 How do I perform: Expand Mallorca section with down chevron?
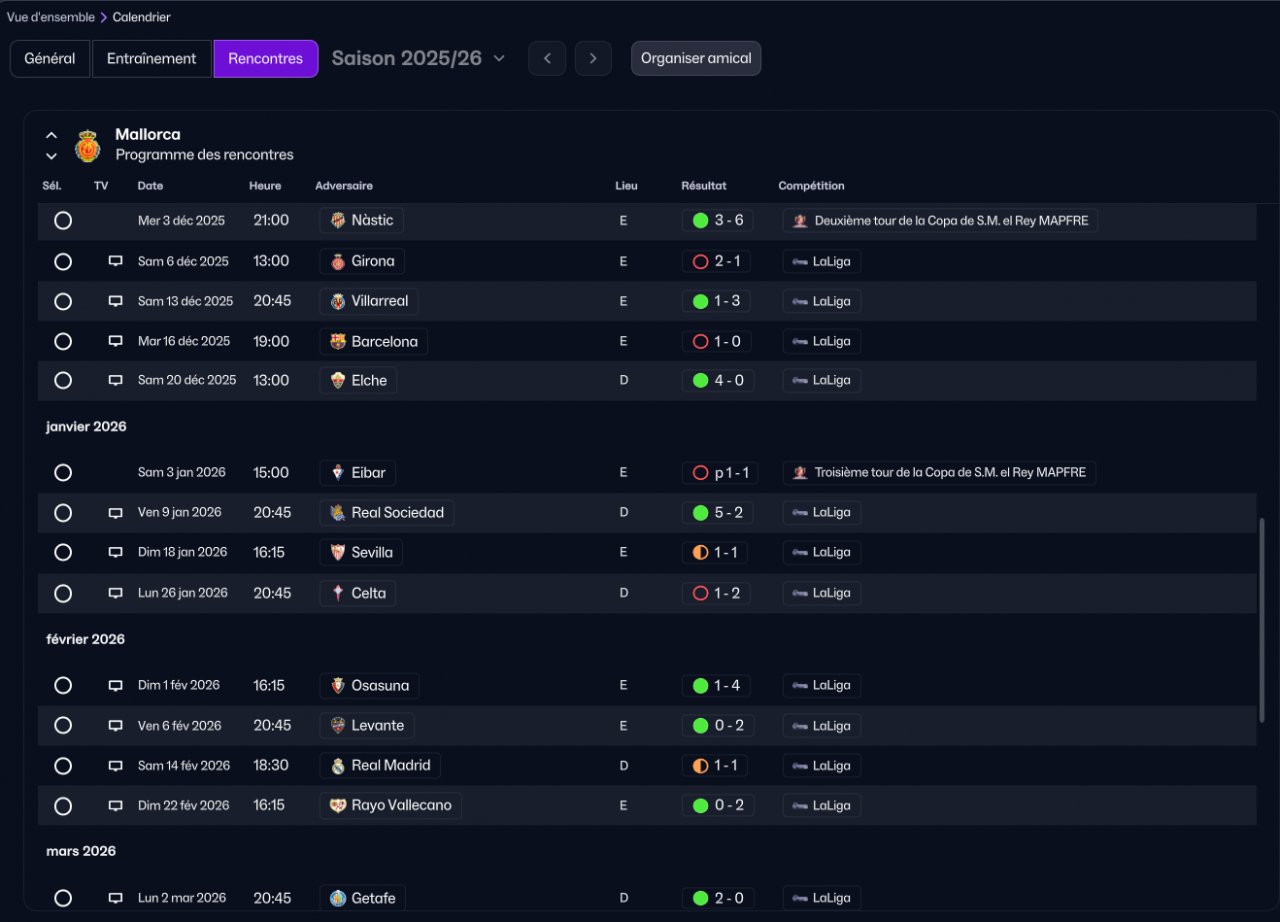coord(52,156)
